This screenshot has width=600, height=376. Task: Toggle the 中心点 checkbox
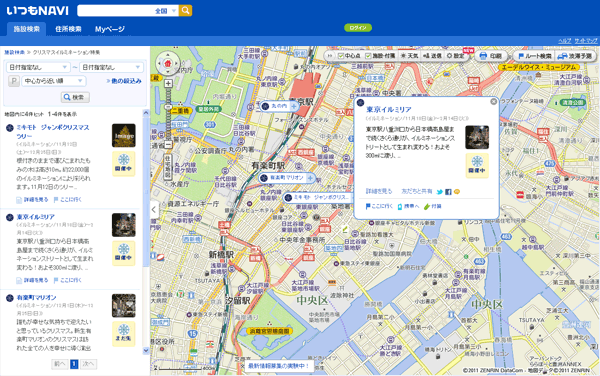coord(349,56)
